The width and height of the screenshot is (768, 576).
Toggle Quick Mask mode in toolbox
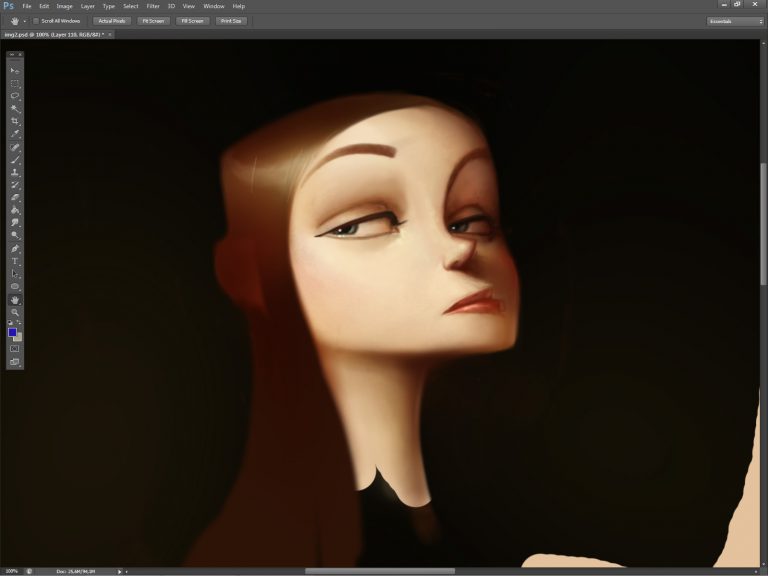15,348
